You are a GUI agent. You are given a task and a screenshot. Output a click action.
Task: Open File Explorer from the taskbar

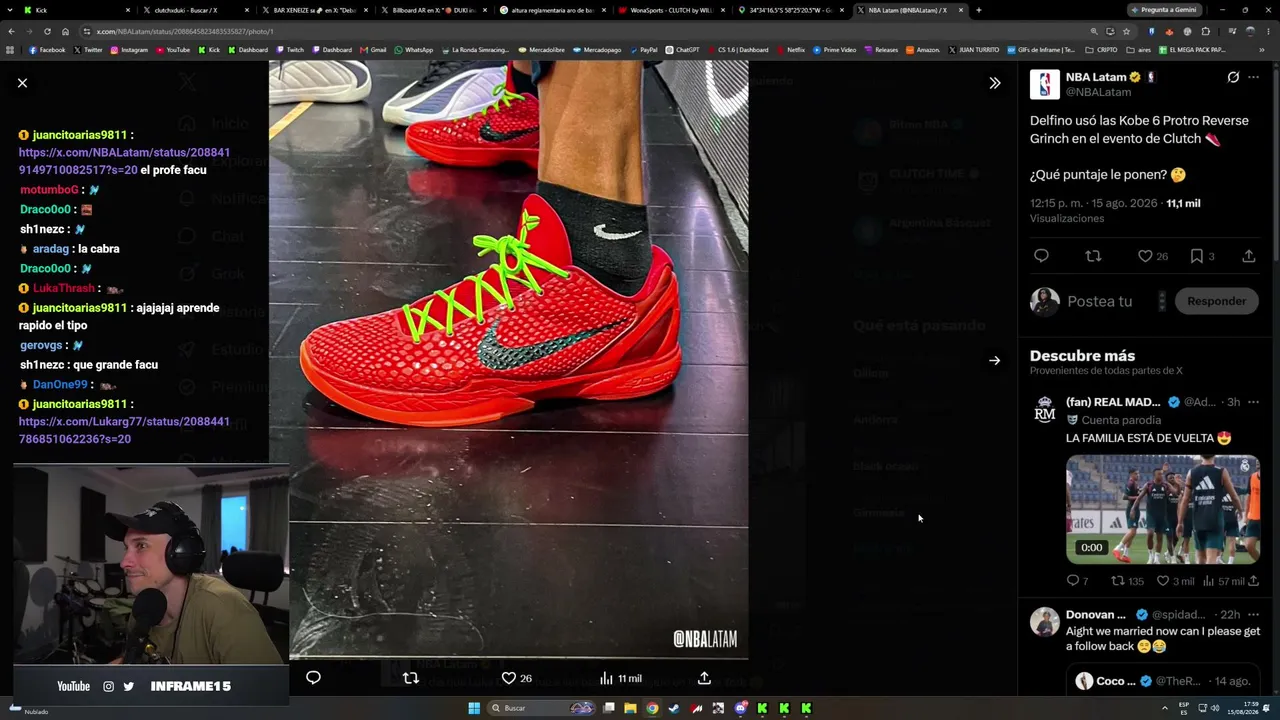tap(630, 708)
